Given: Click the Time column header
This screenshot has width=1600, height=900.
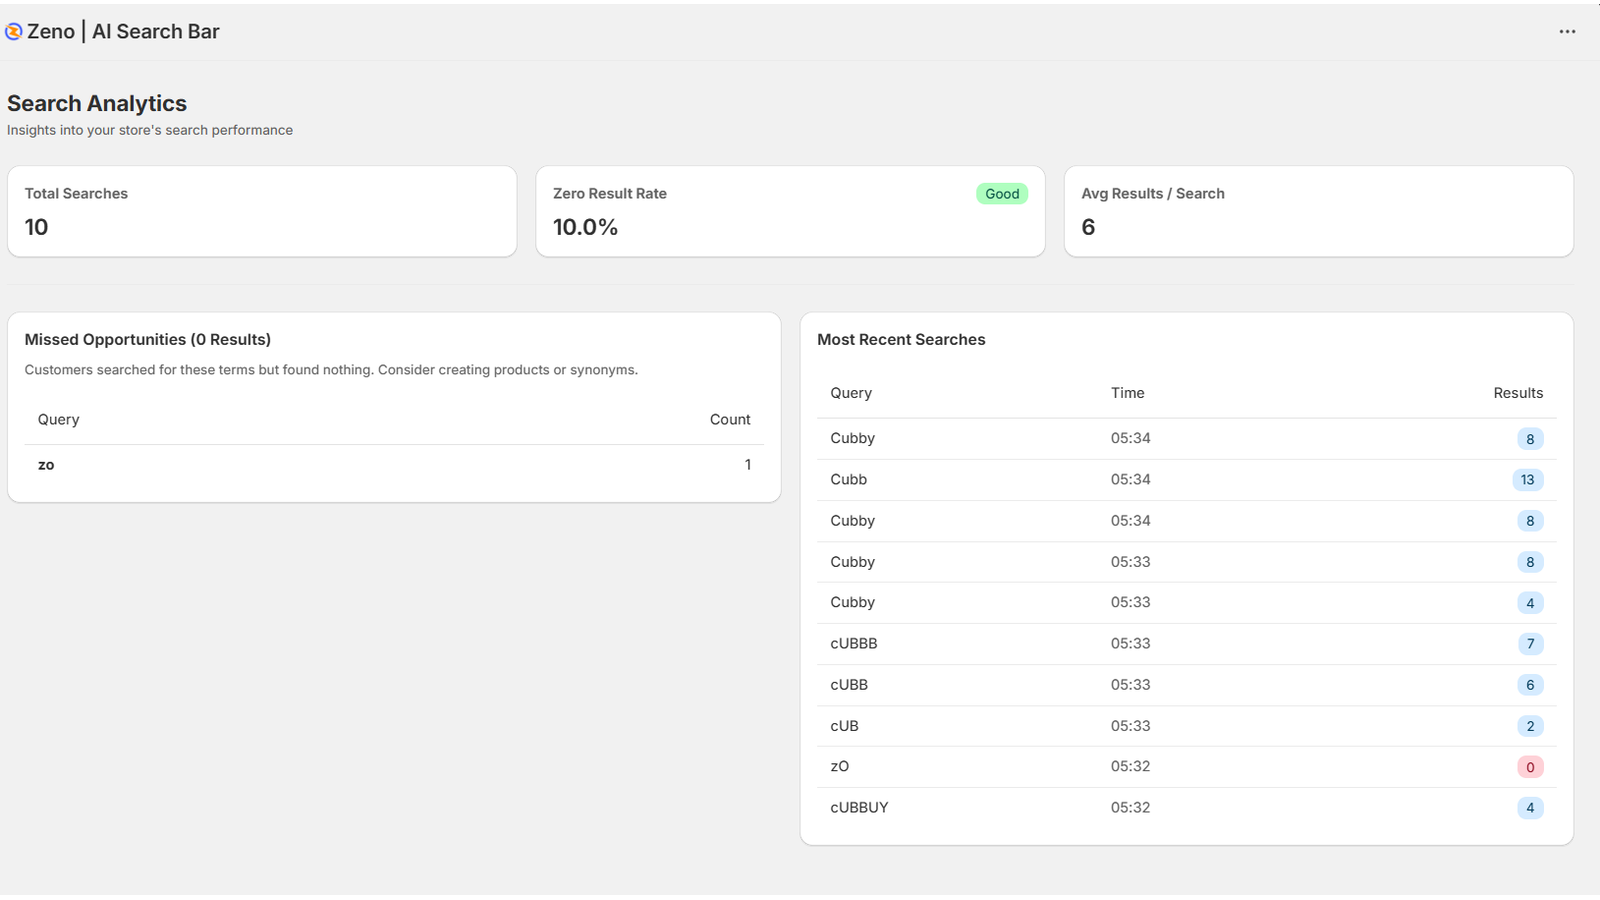Looking at the screenshot, I should click(1127, 392).
